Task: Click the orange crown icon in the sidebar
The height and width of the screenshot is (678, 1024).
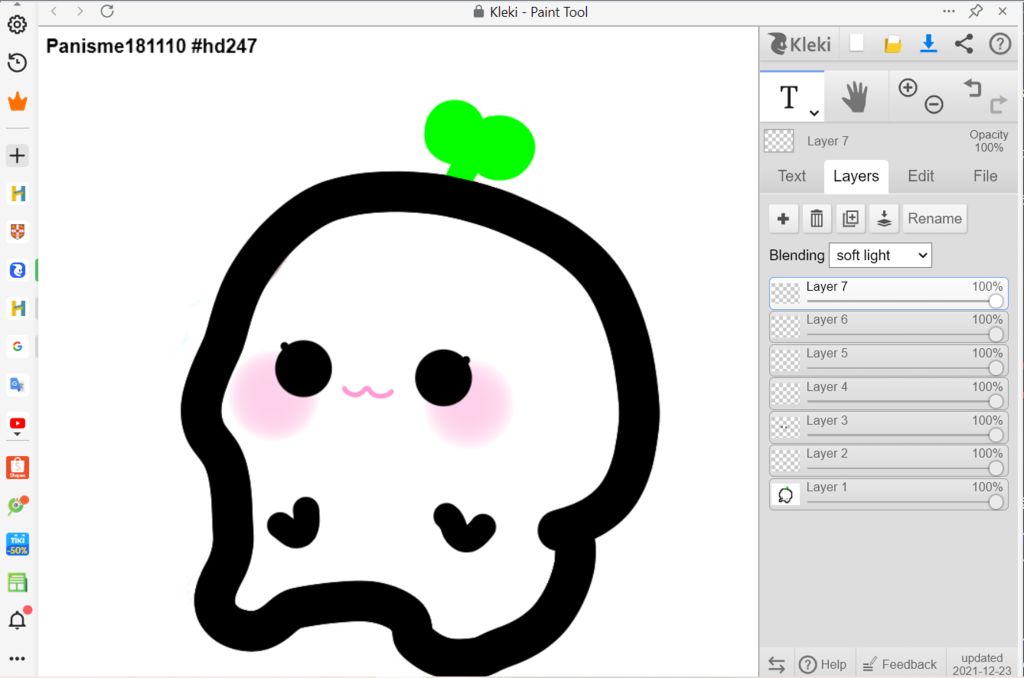Action: point(17,101)
